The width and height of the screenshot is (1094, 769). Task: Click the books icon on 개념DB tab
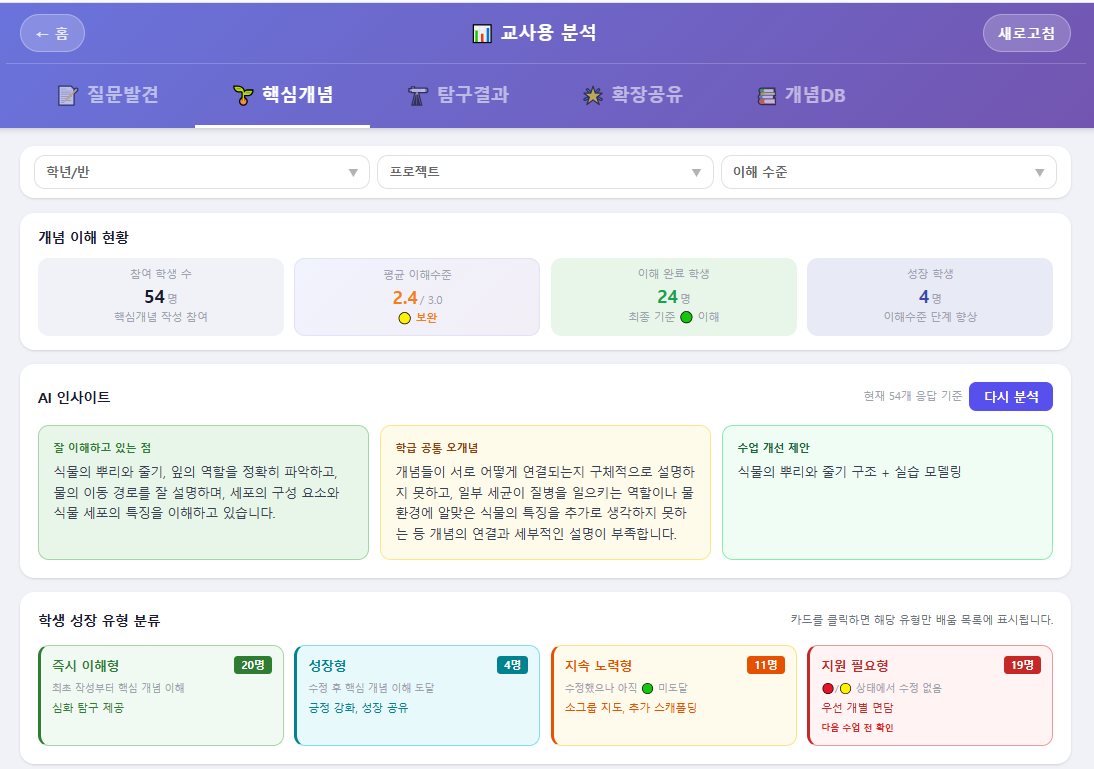(767, 95)
